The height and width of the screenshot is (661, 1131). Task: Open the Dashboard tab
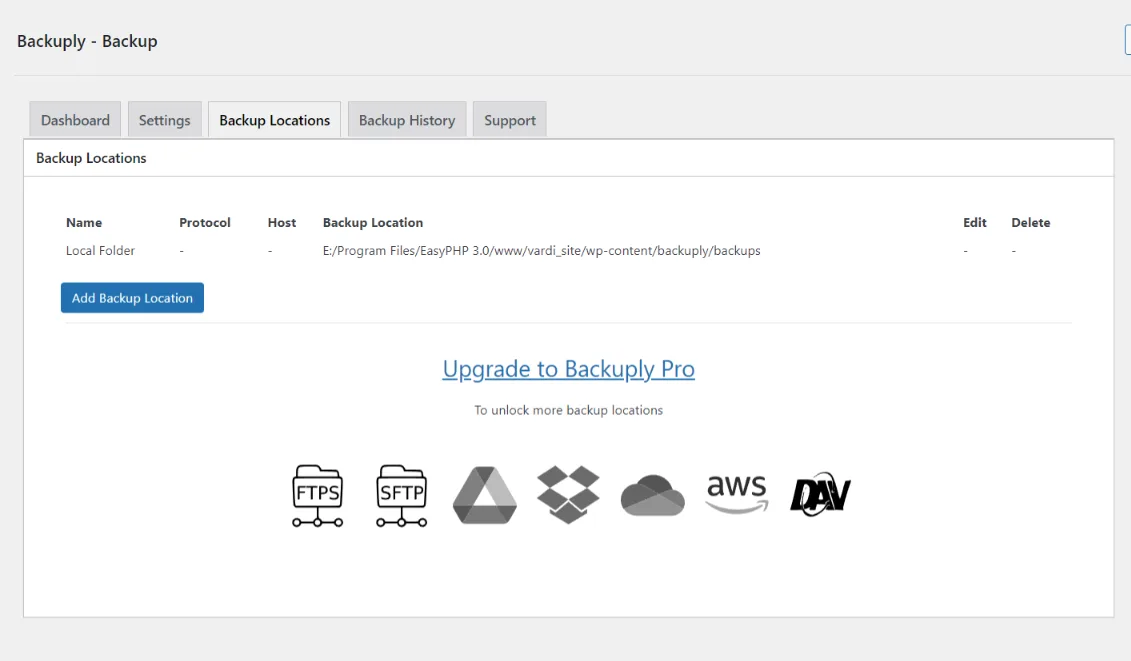75,120
